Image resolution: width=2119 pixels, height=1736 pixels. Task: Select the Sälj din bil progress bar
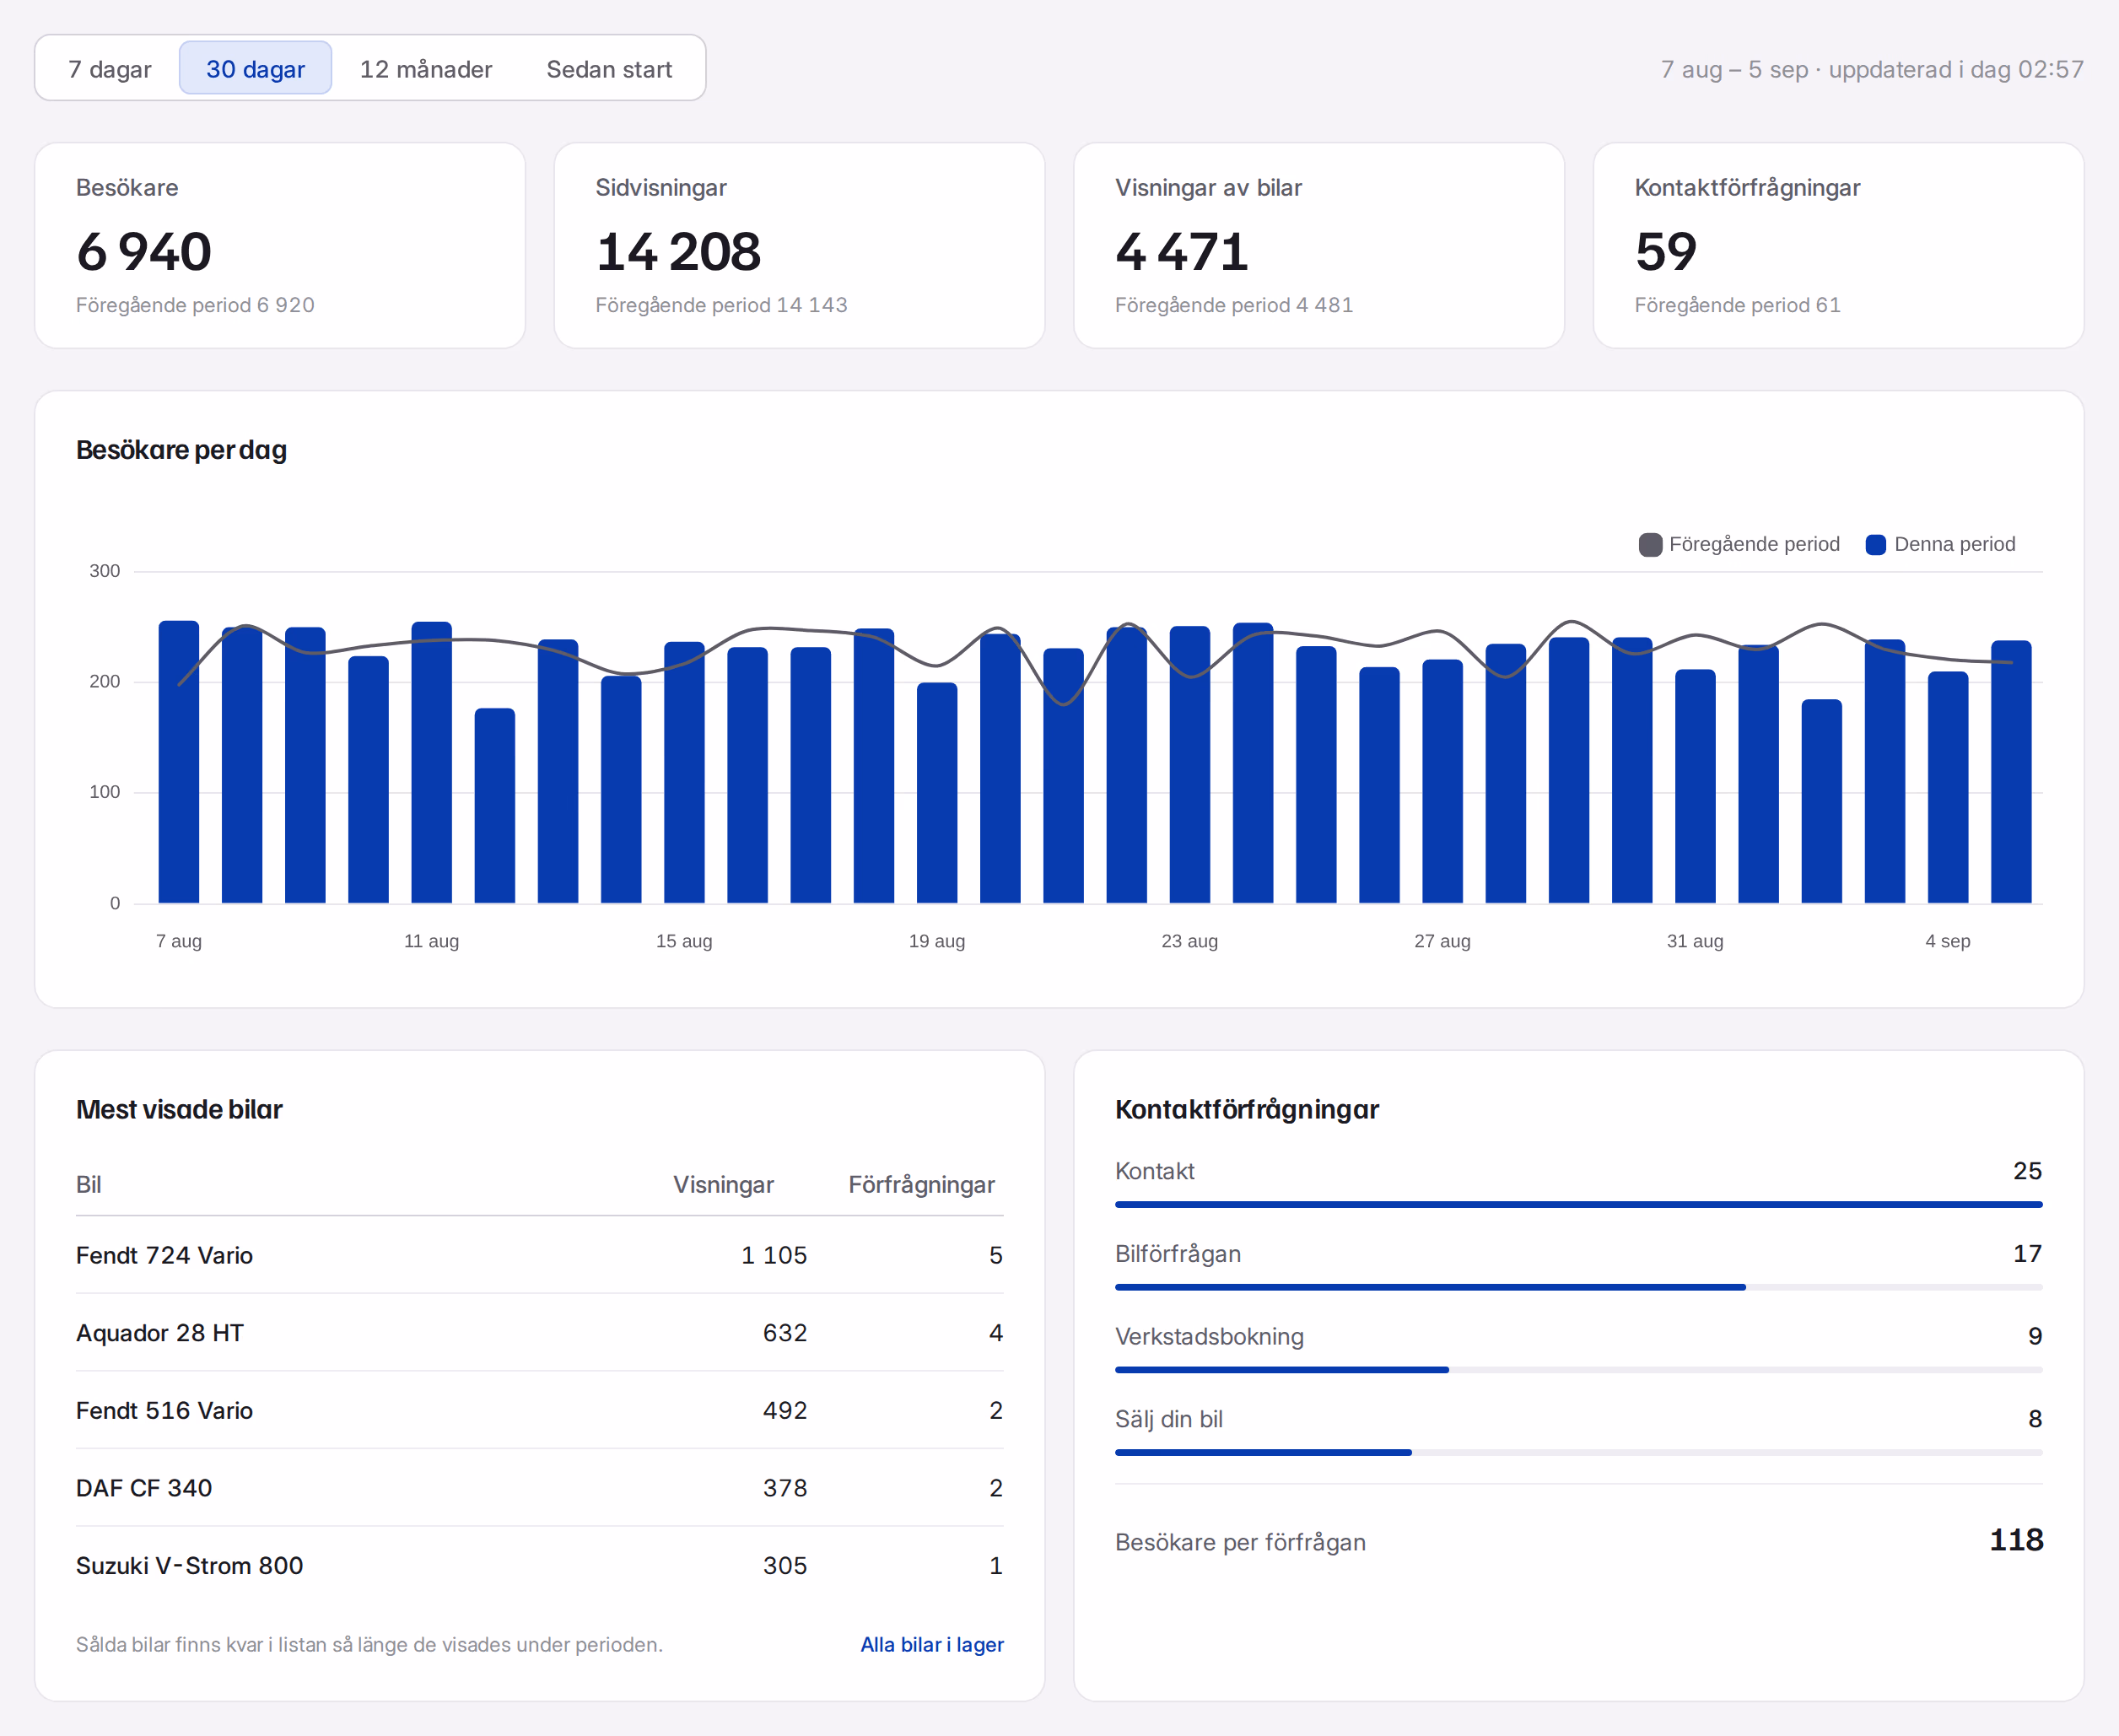1578,1452
